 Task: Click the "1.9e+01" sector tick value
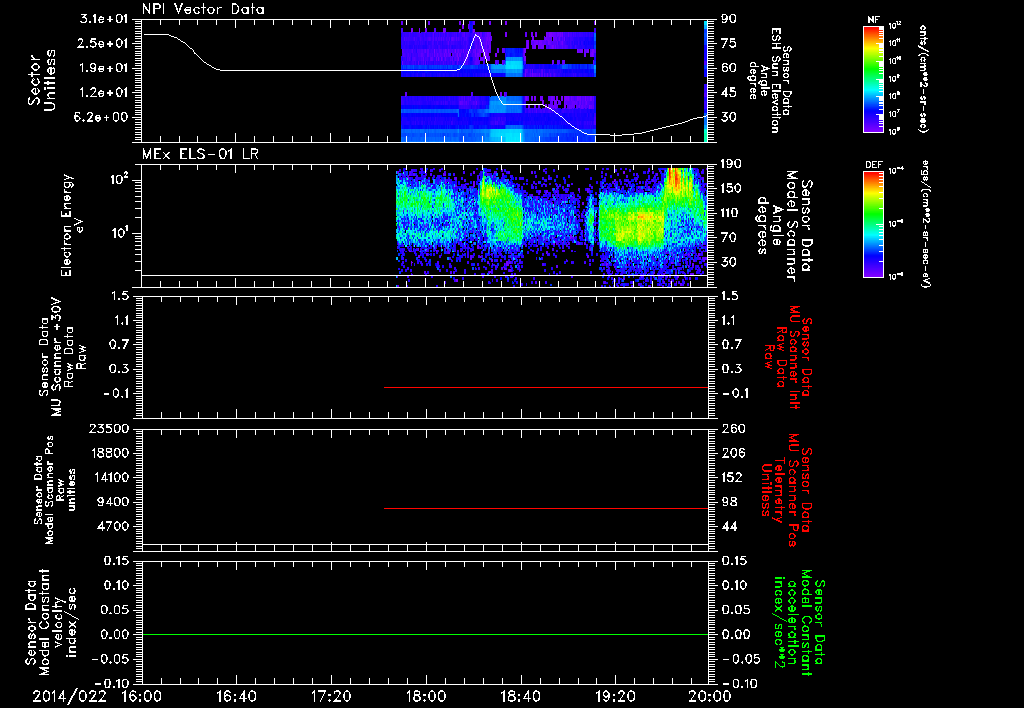point(103,68)
